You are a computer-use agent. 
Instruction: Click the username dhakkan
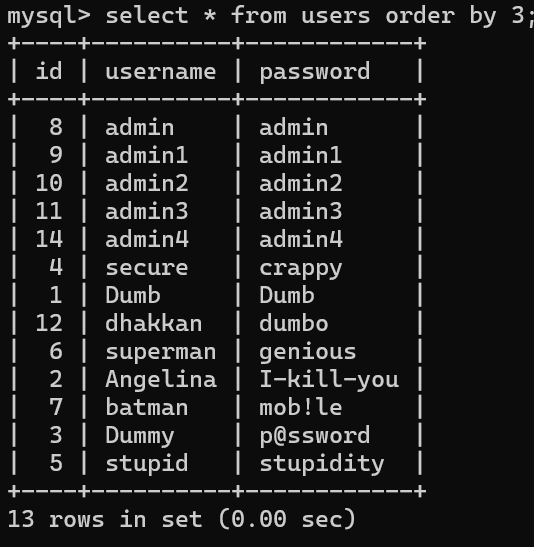154,323
